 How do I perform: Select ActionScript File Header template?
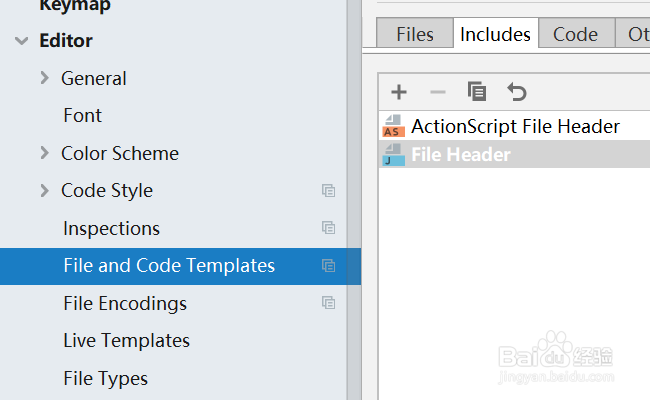[514, 126]
